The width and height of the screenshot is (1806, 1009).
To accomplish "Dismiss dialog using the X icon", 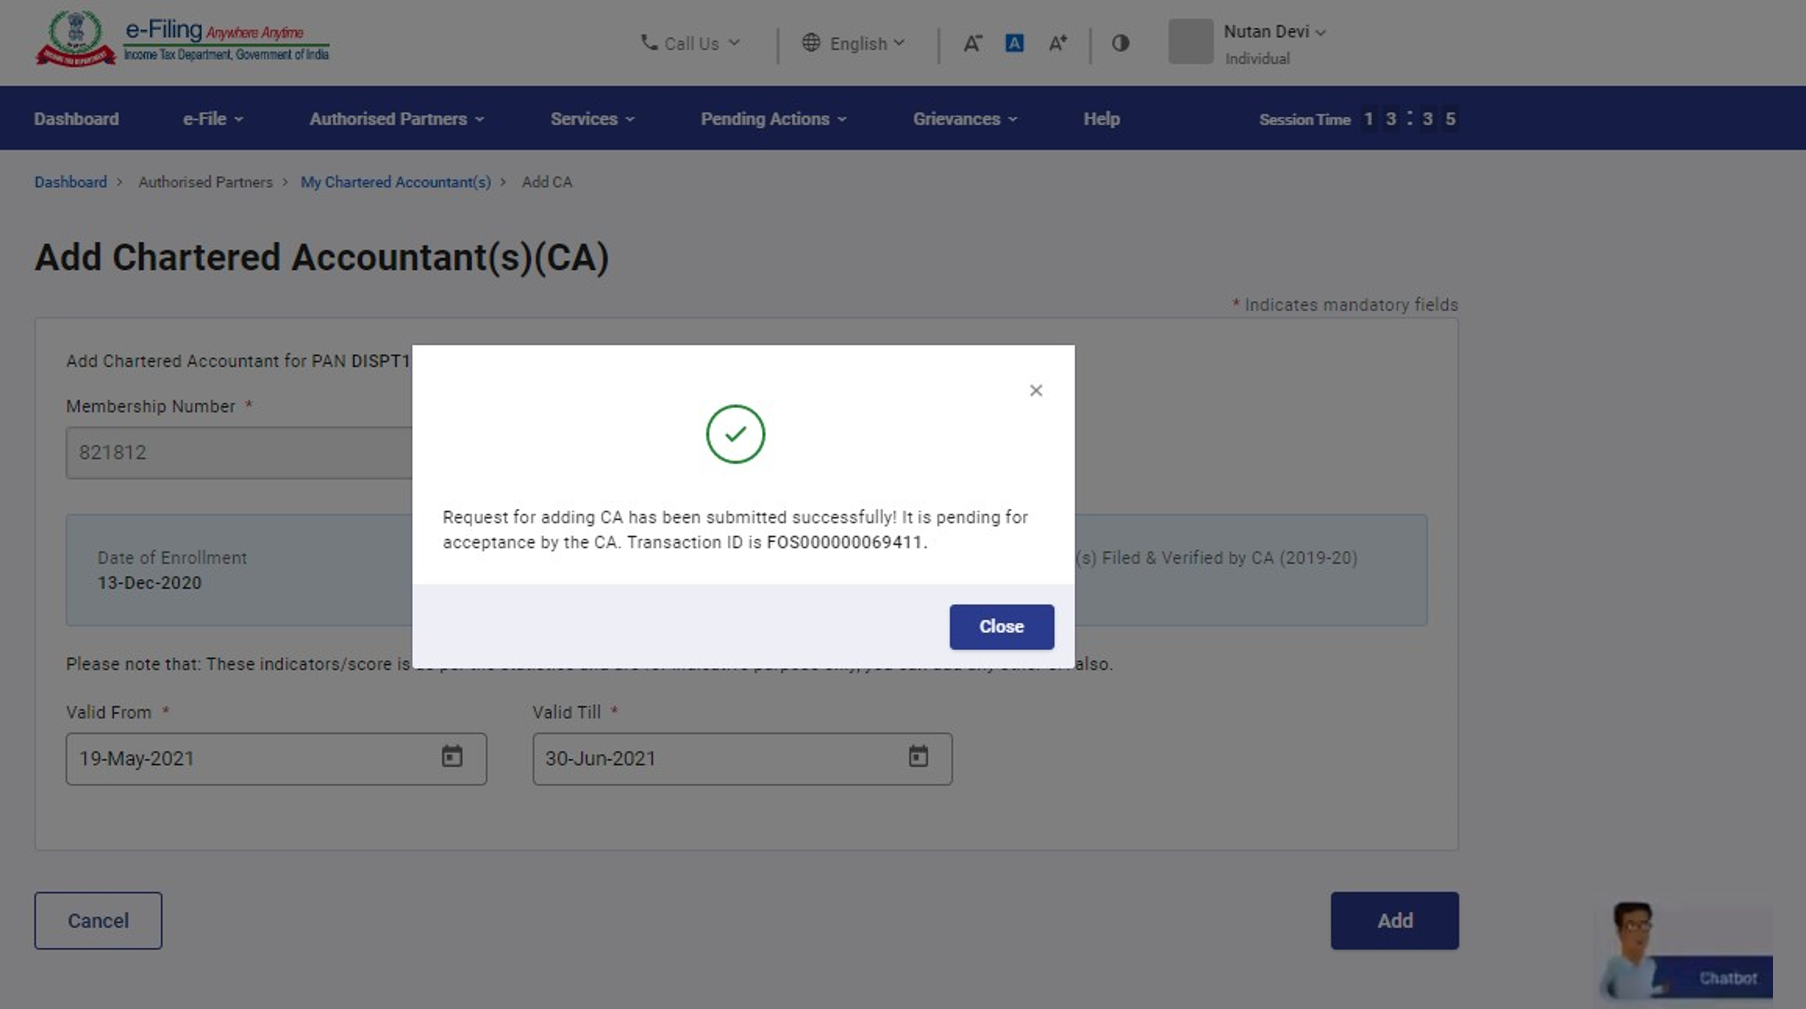I will click(1036, 390).
